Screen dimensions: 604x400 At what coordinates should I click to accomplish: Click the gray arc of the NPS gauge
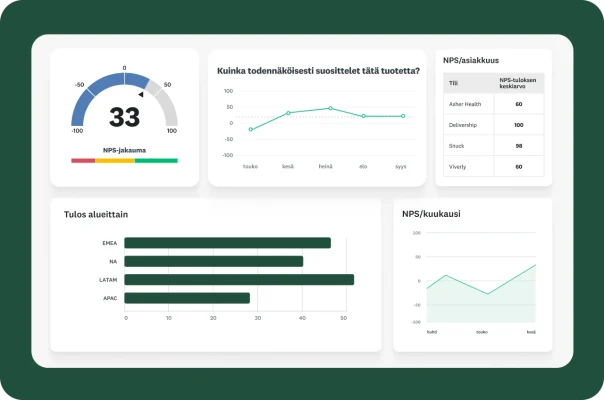coord(164,99)
